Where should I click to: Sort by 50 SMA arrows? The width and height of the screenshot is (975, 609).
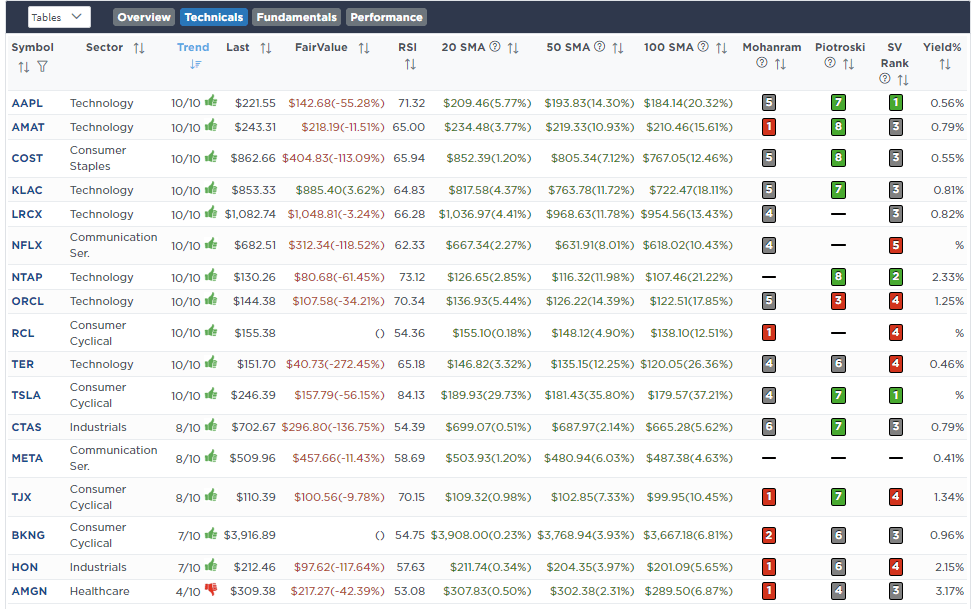coord(617,48)
